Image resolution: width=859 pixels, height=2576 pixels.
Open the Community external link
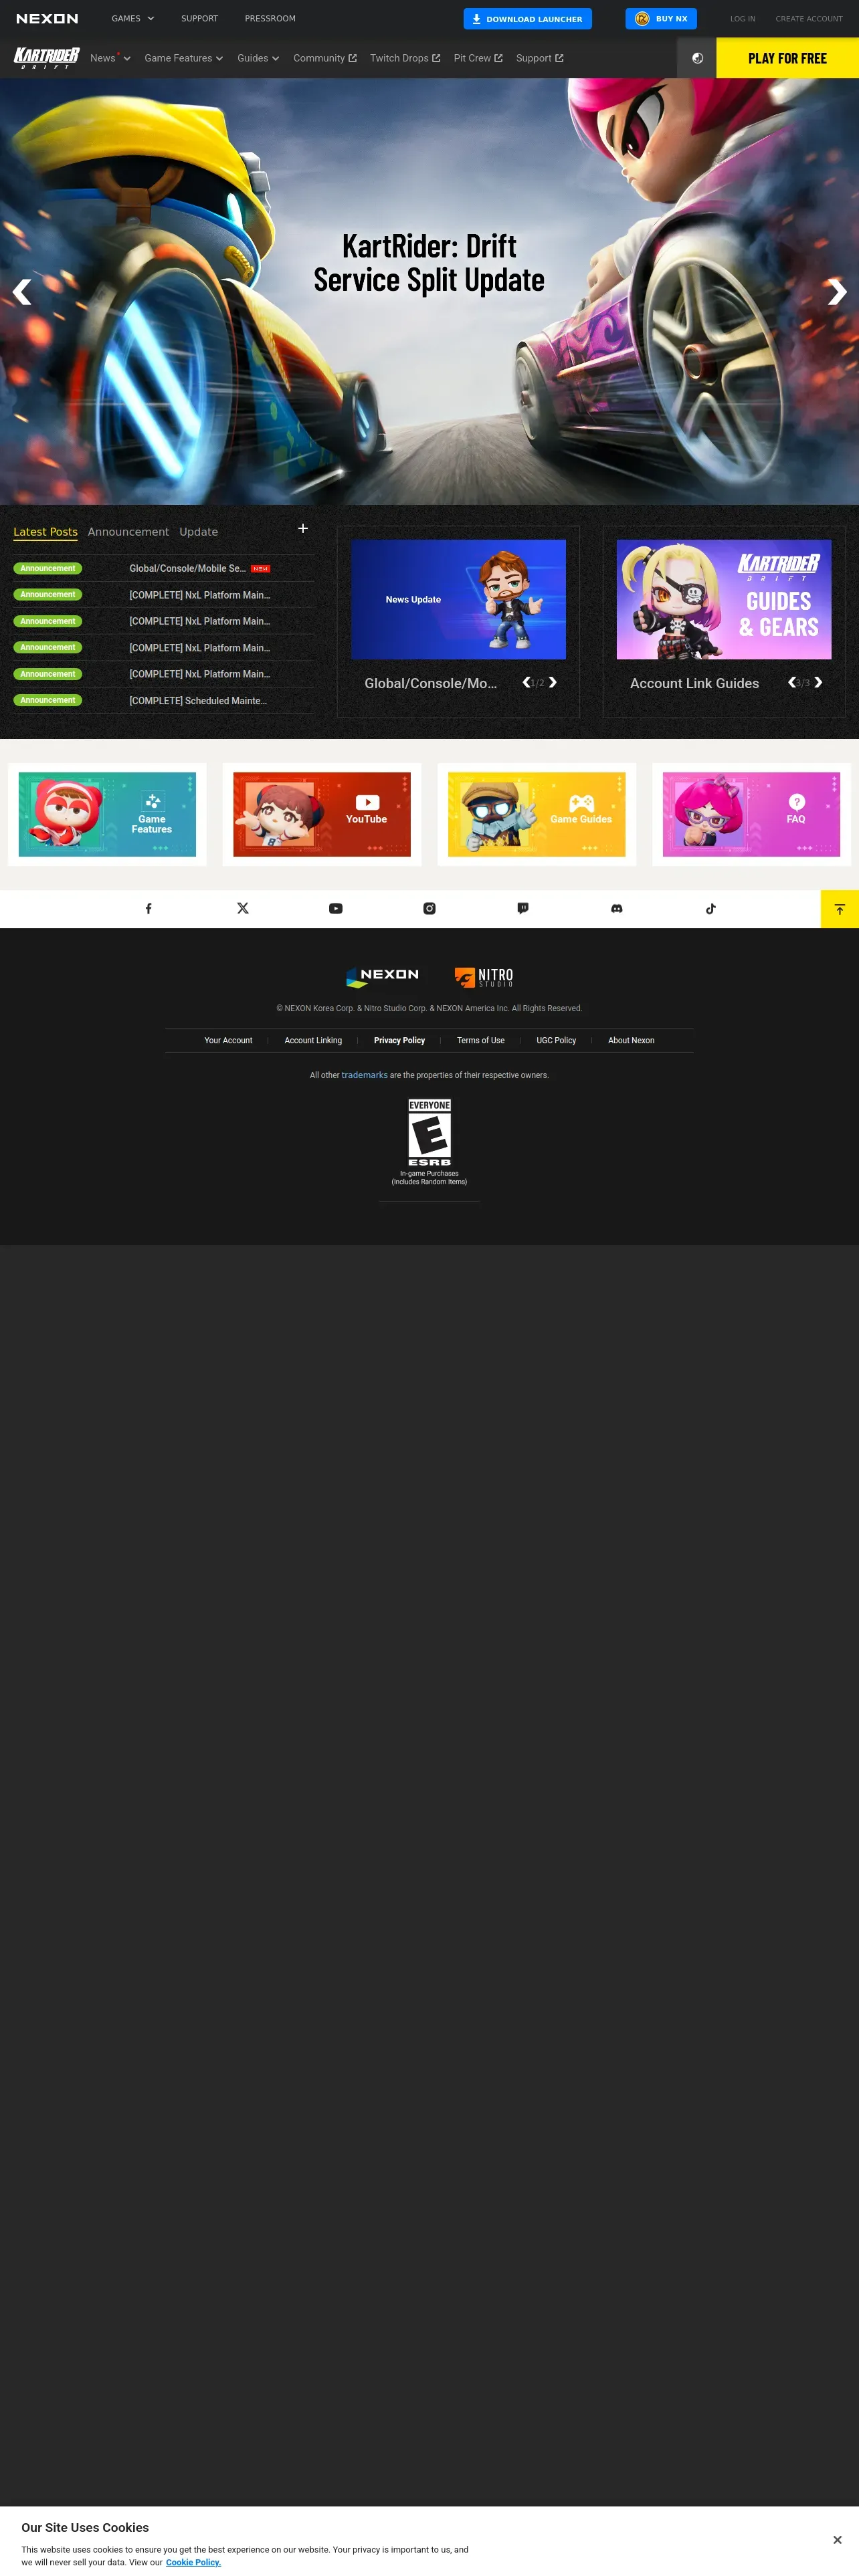pos(325,58)
